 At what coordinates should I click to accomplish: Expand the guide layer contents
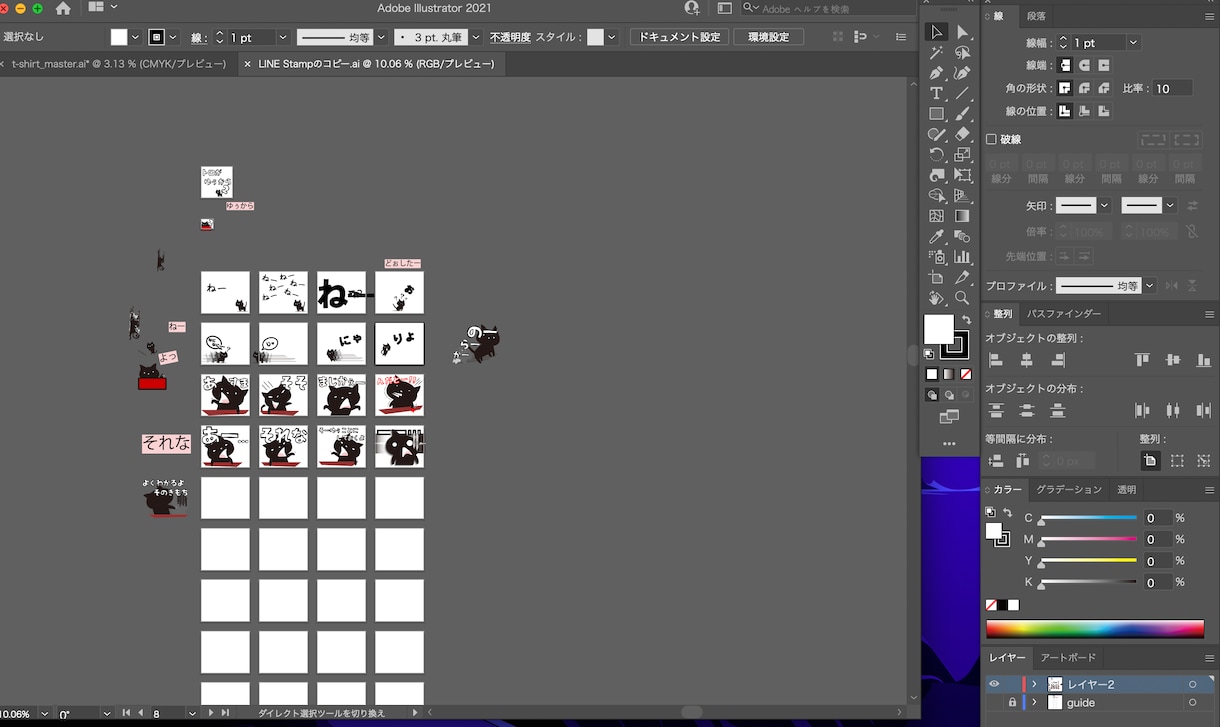[x=1034, y=703]
